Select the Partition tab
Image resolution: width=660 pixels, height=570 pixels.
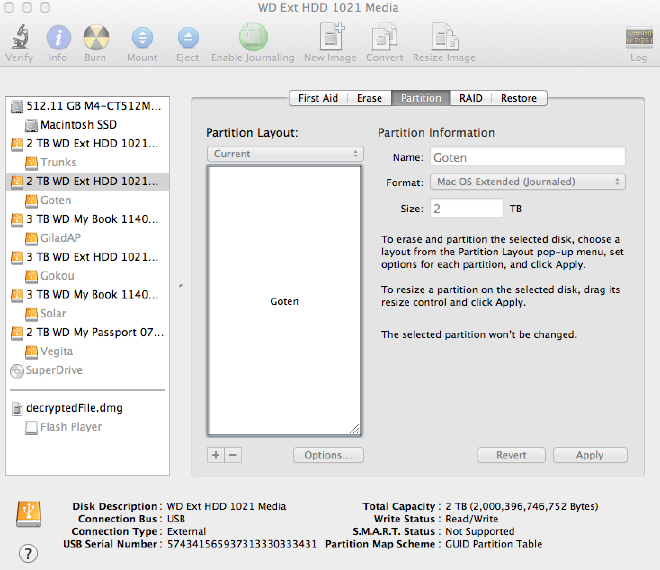pos(421,98)
